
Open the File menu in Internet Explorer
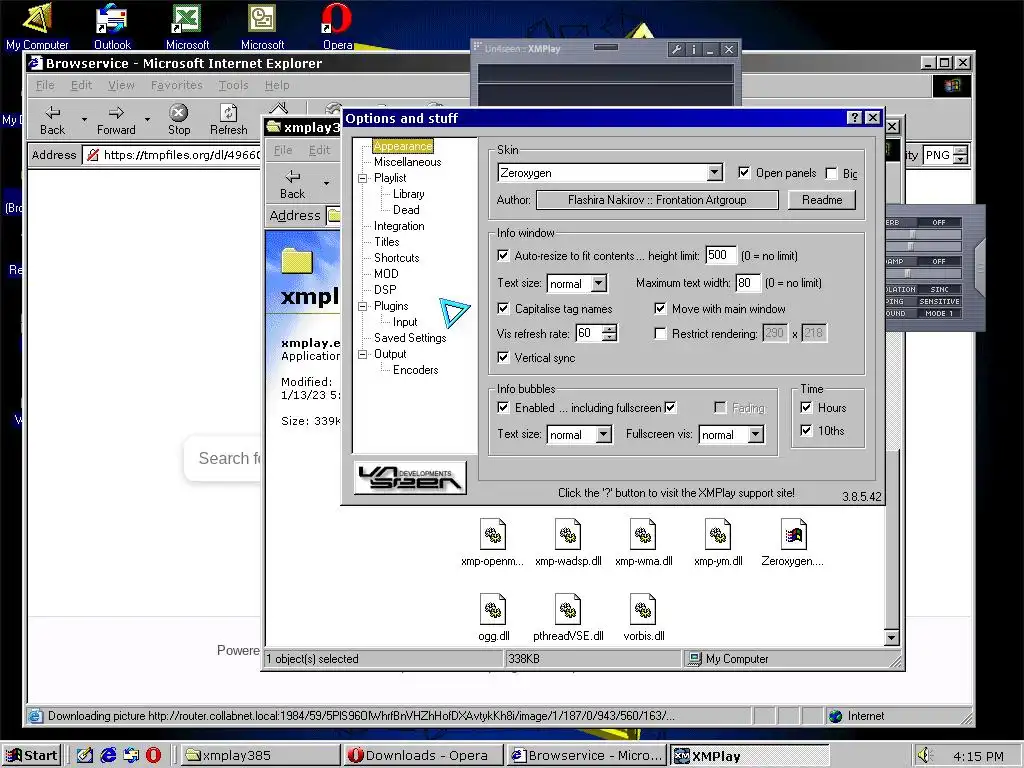[45, 85]
